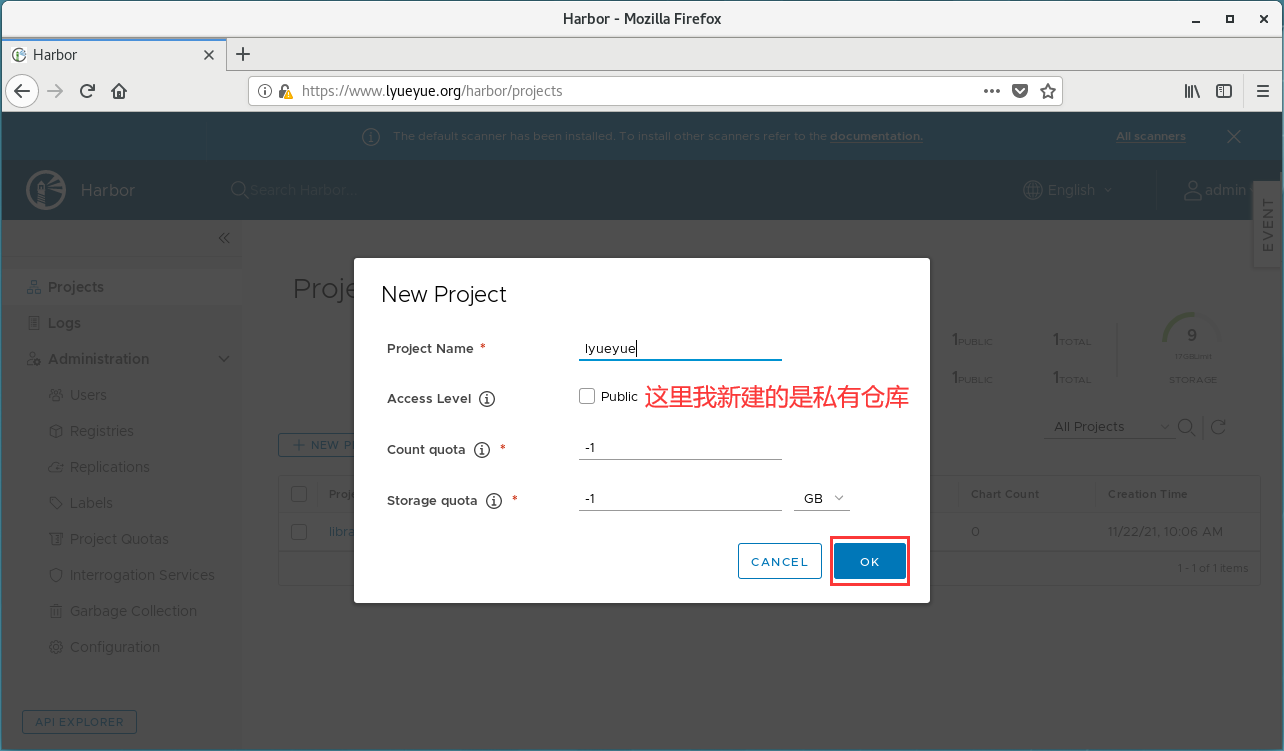The image size is (1284, 751).
Task: Click the browser Back arrow button
Action: click(22, 91)
